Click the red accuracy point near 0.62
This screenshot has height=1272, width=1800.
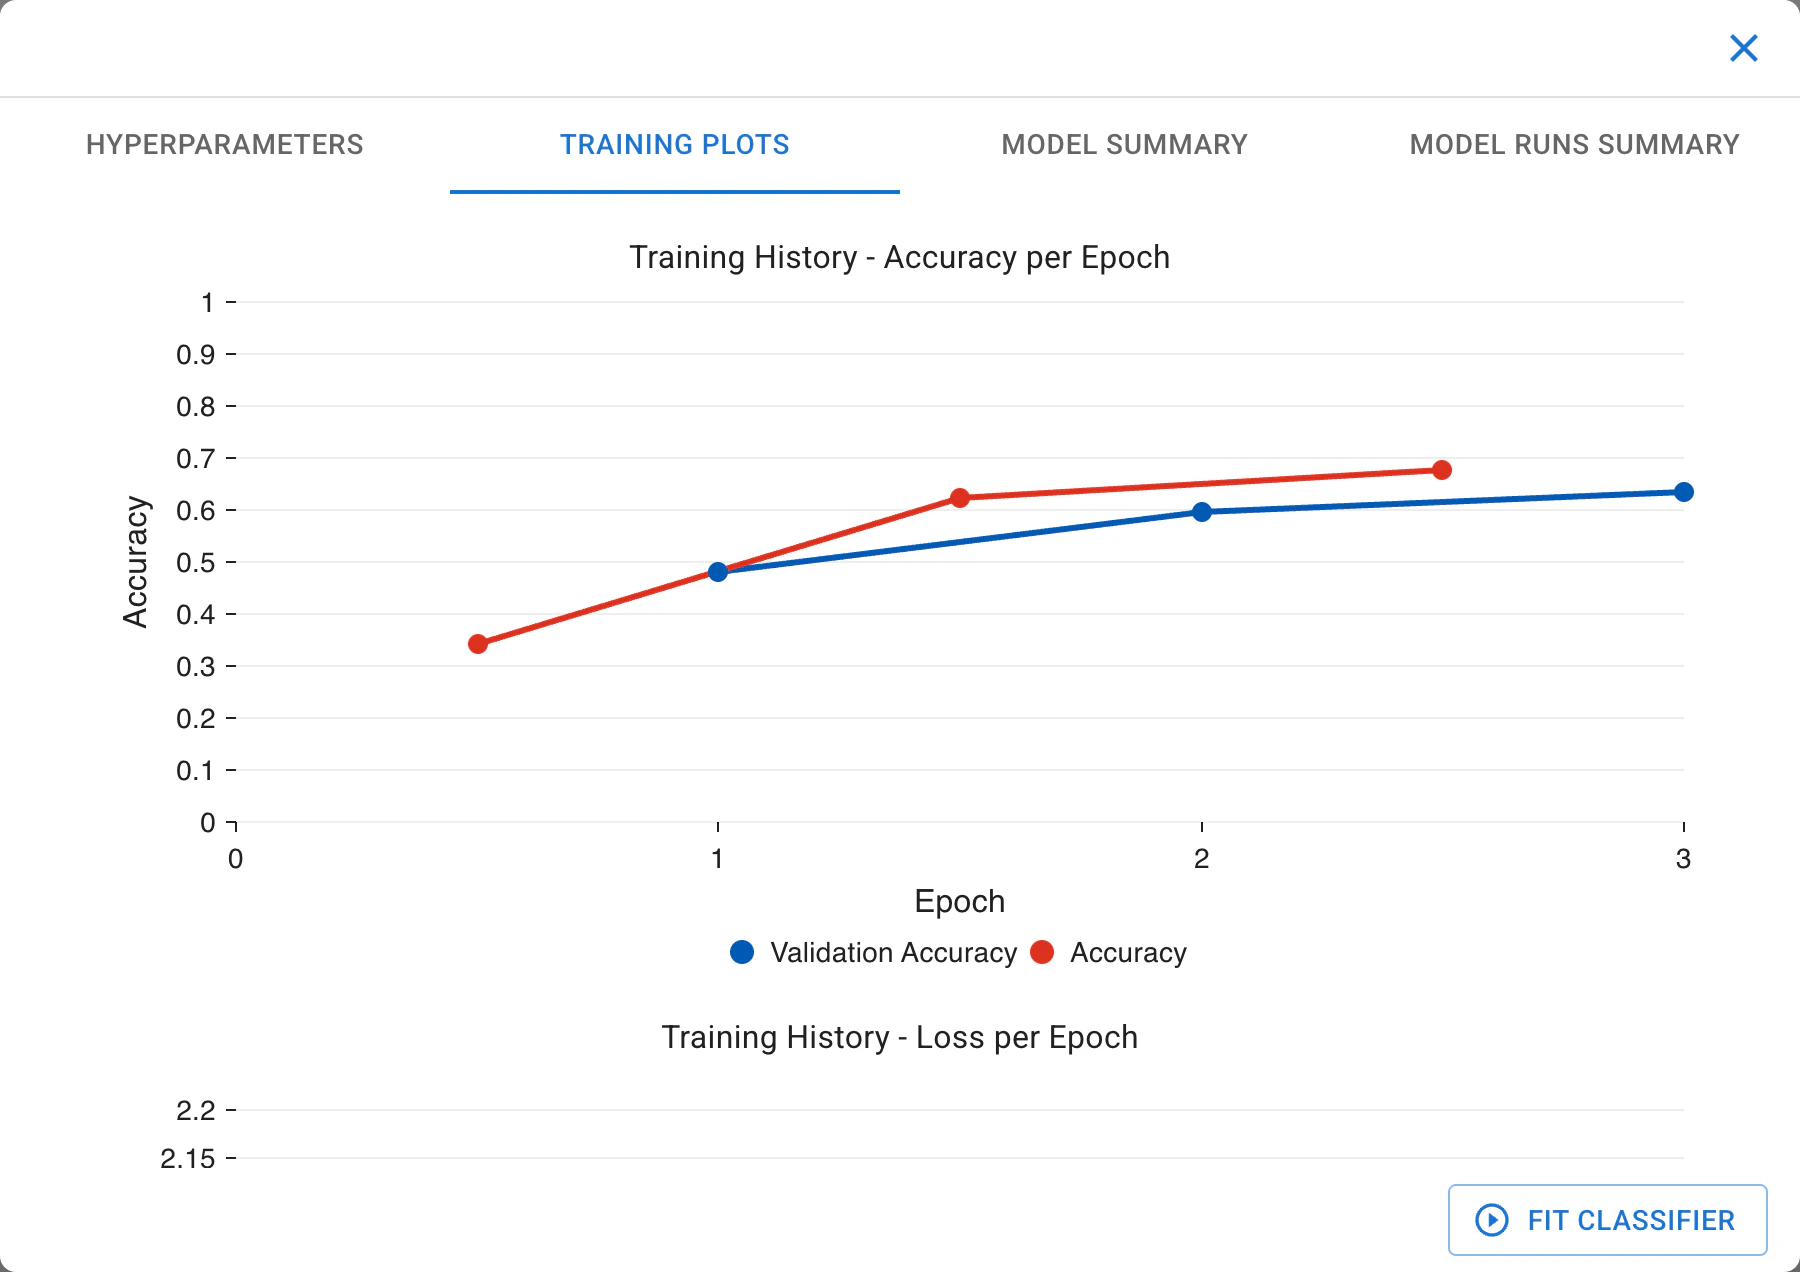click(x=960, y=498)
